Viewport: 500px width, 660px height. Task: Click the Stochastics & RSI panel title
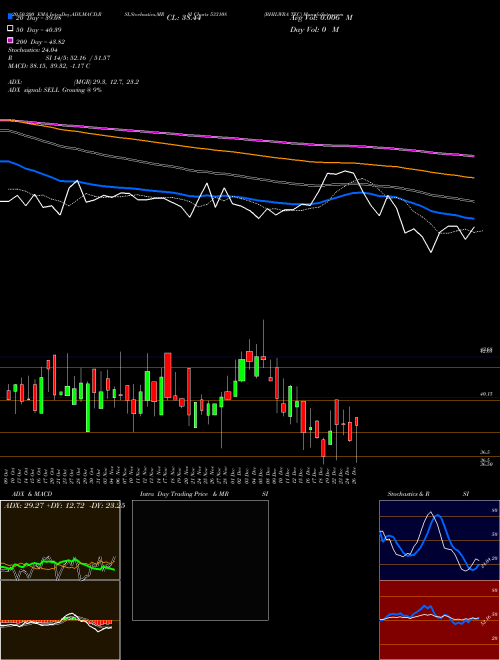(x=428, y=494)
